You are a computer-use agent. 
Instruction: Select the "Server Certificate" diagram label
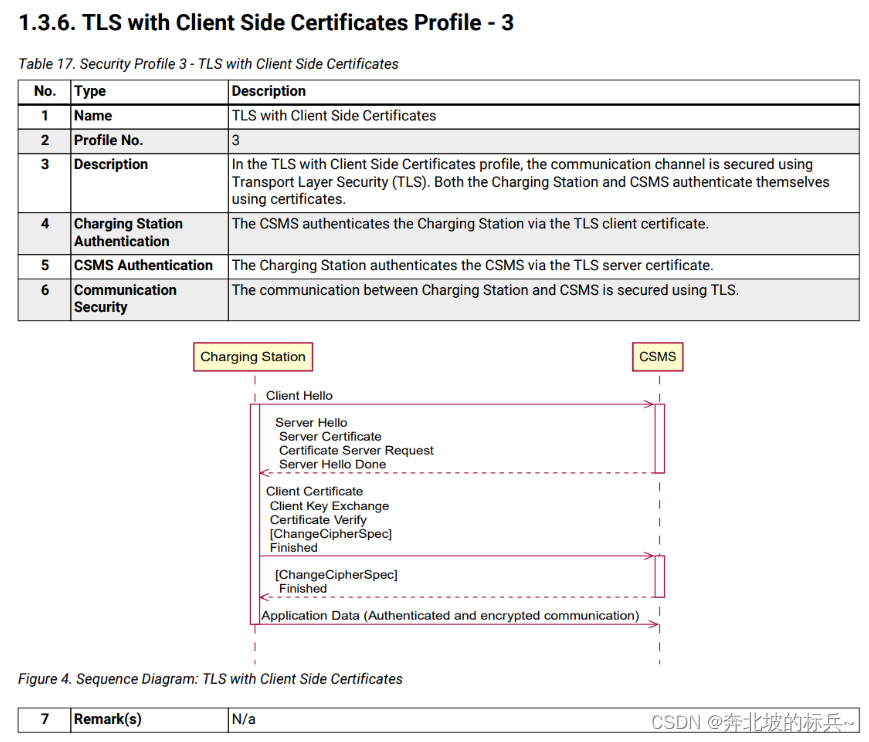pos(330,437)
